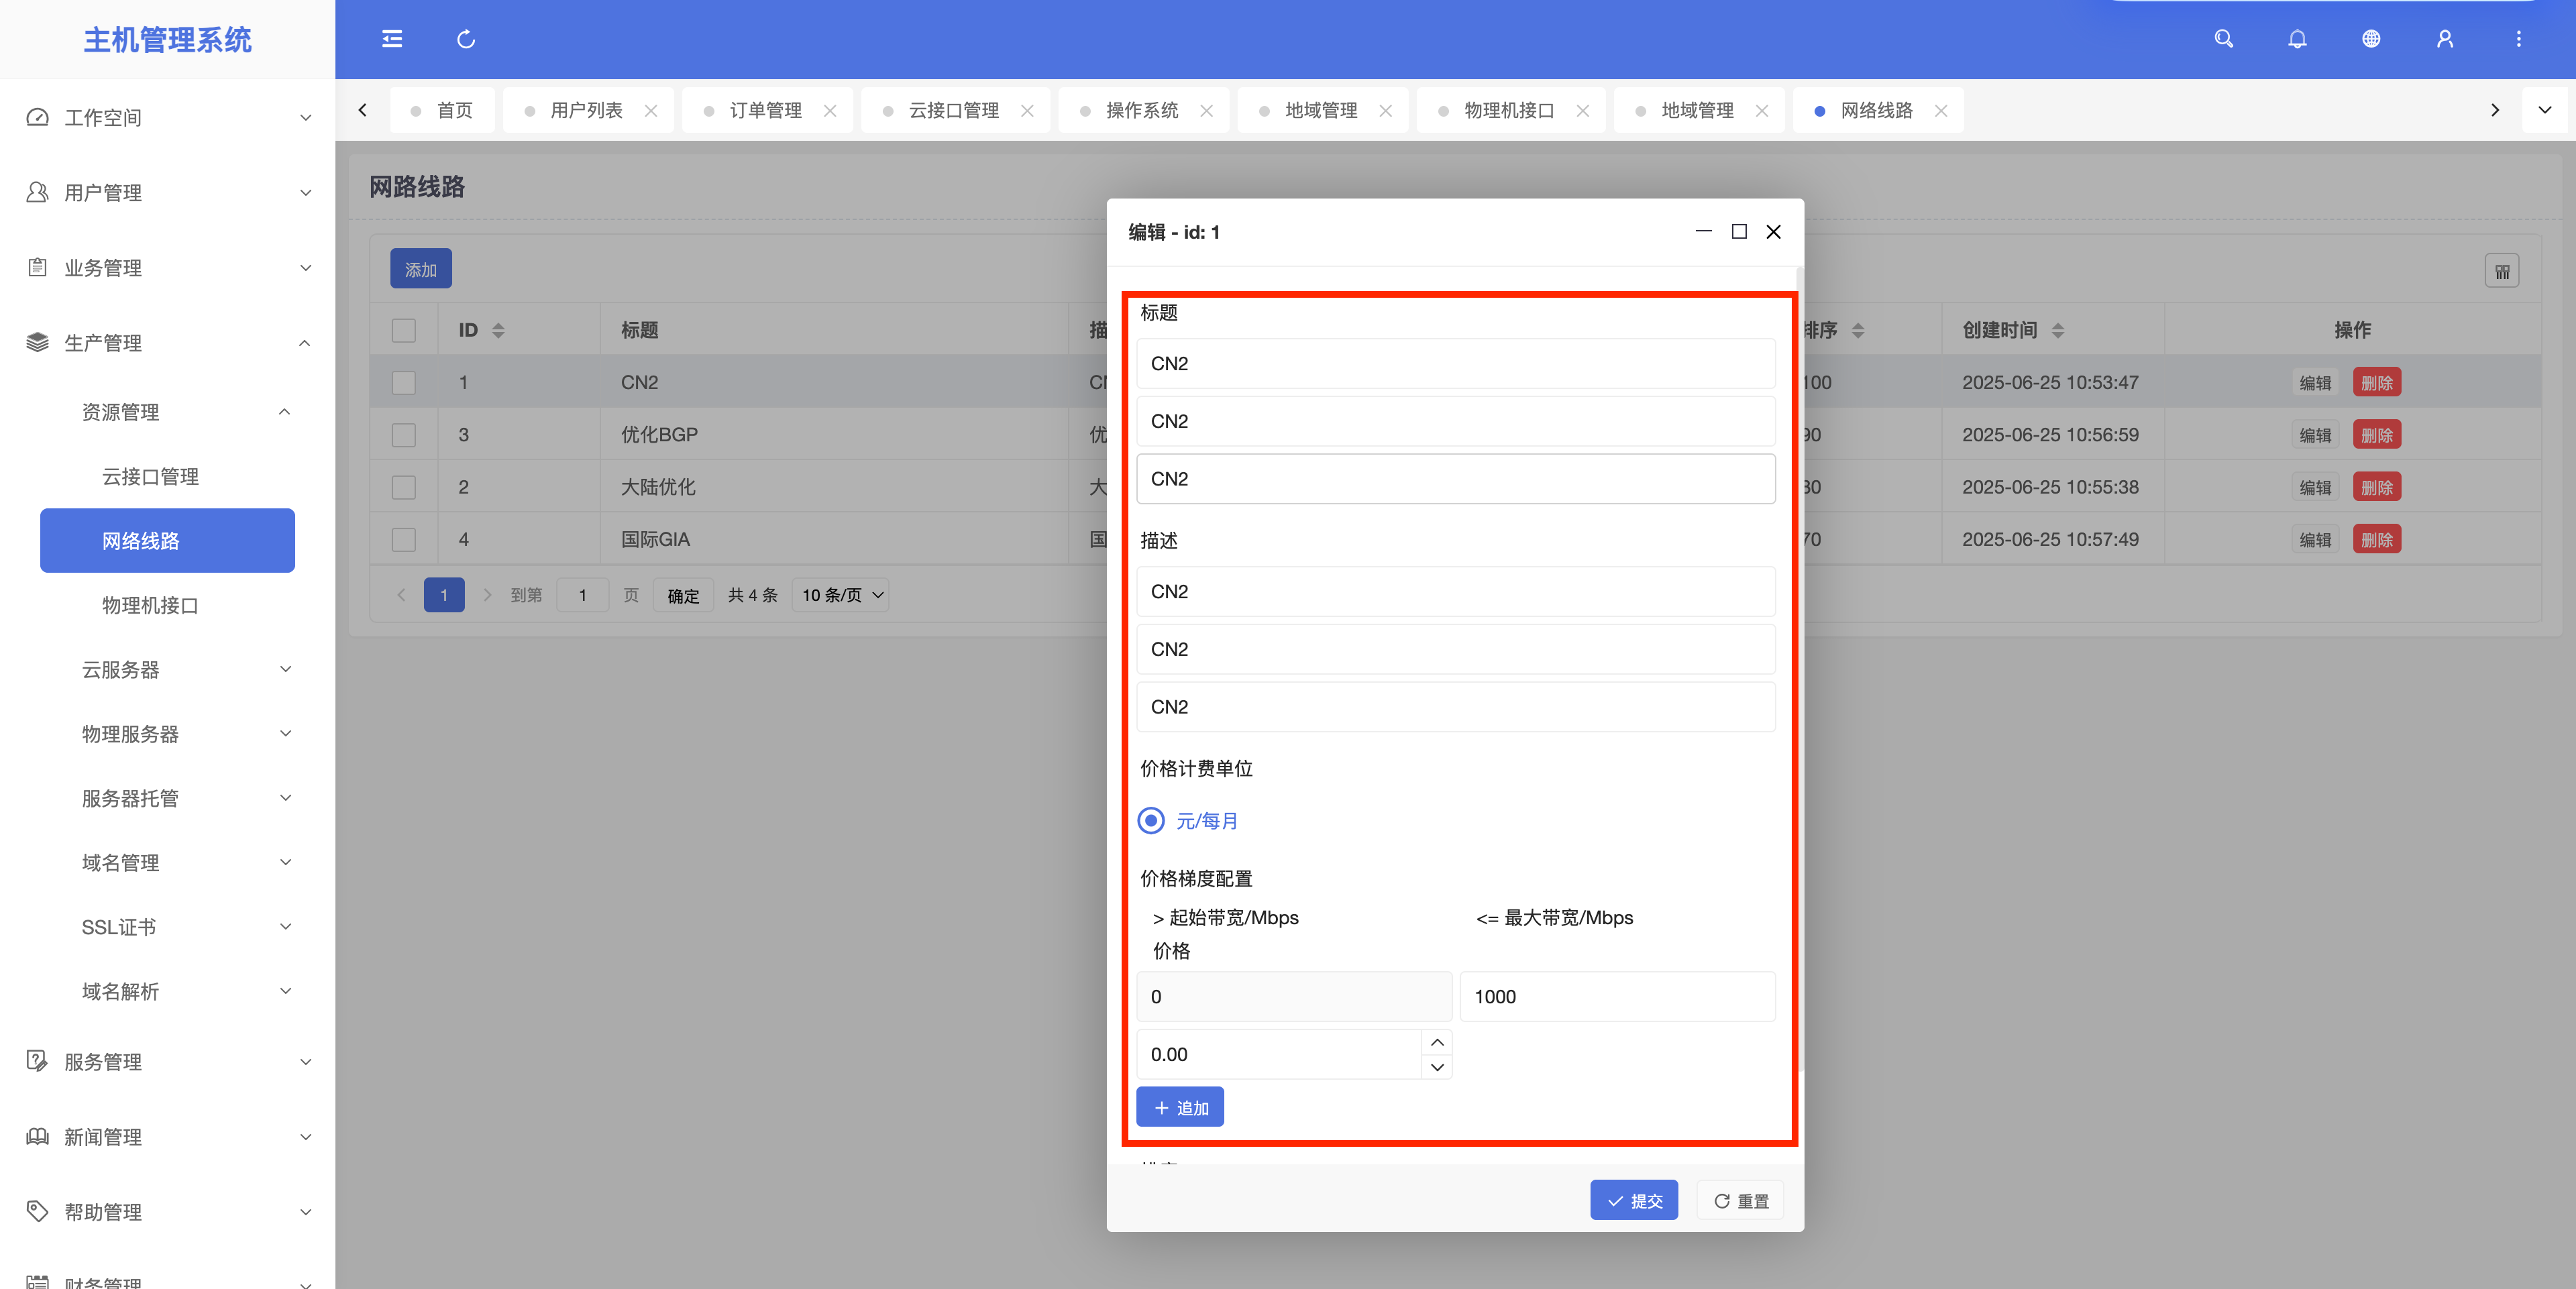This screenshot has width=2576, height=1289.
Task: Click the sidebar collapse menu icon
Action: tap(392, 39)
